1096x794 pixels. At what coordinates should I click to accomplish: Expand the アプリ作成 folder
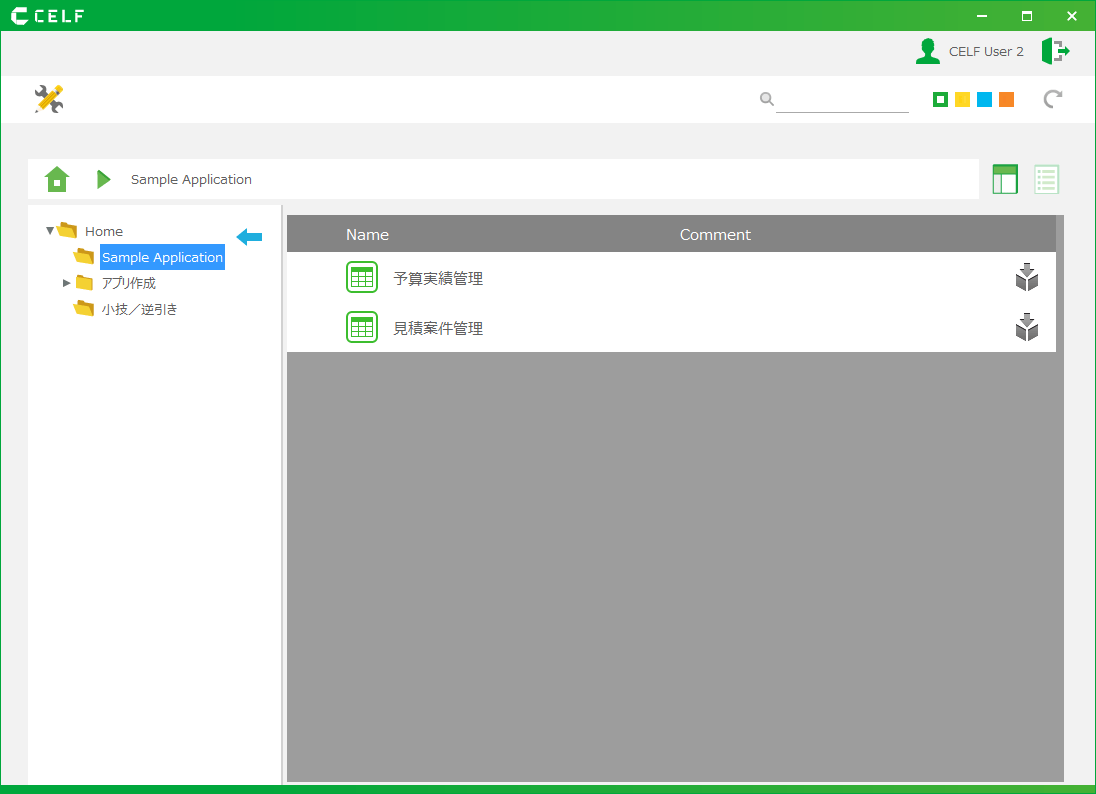[x=67, y=283]
